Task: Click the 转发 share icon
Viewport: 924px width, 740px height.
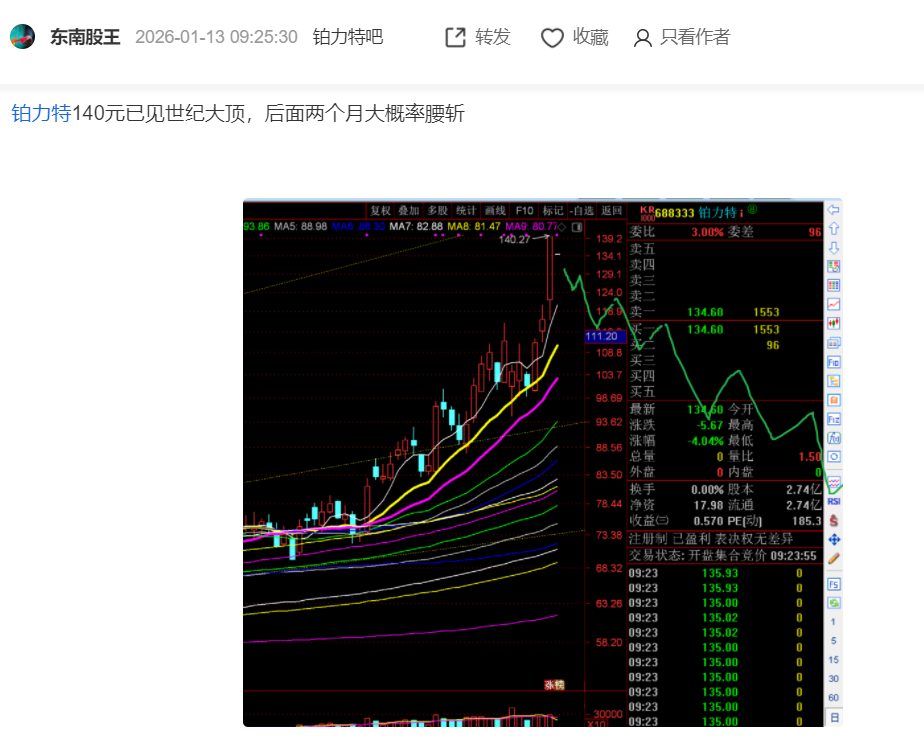Action: (455, 37)
